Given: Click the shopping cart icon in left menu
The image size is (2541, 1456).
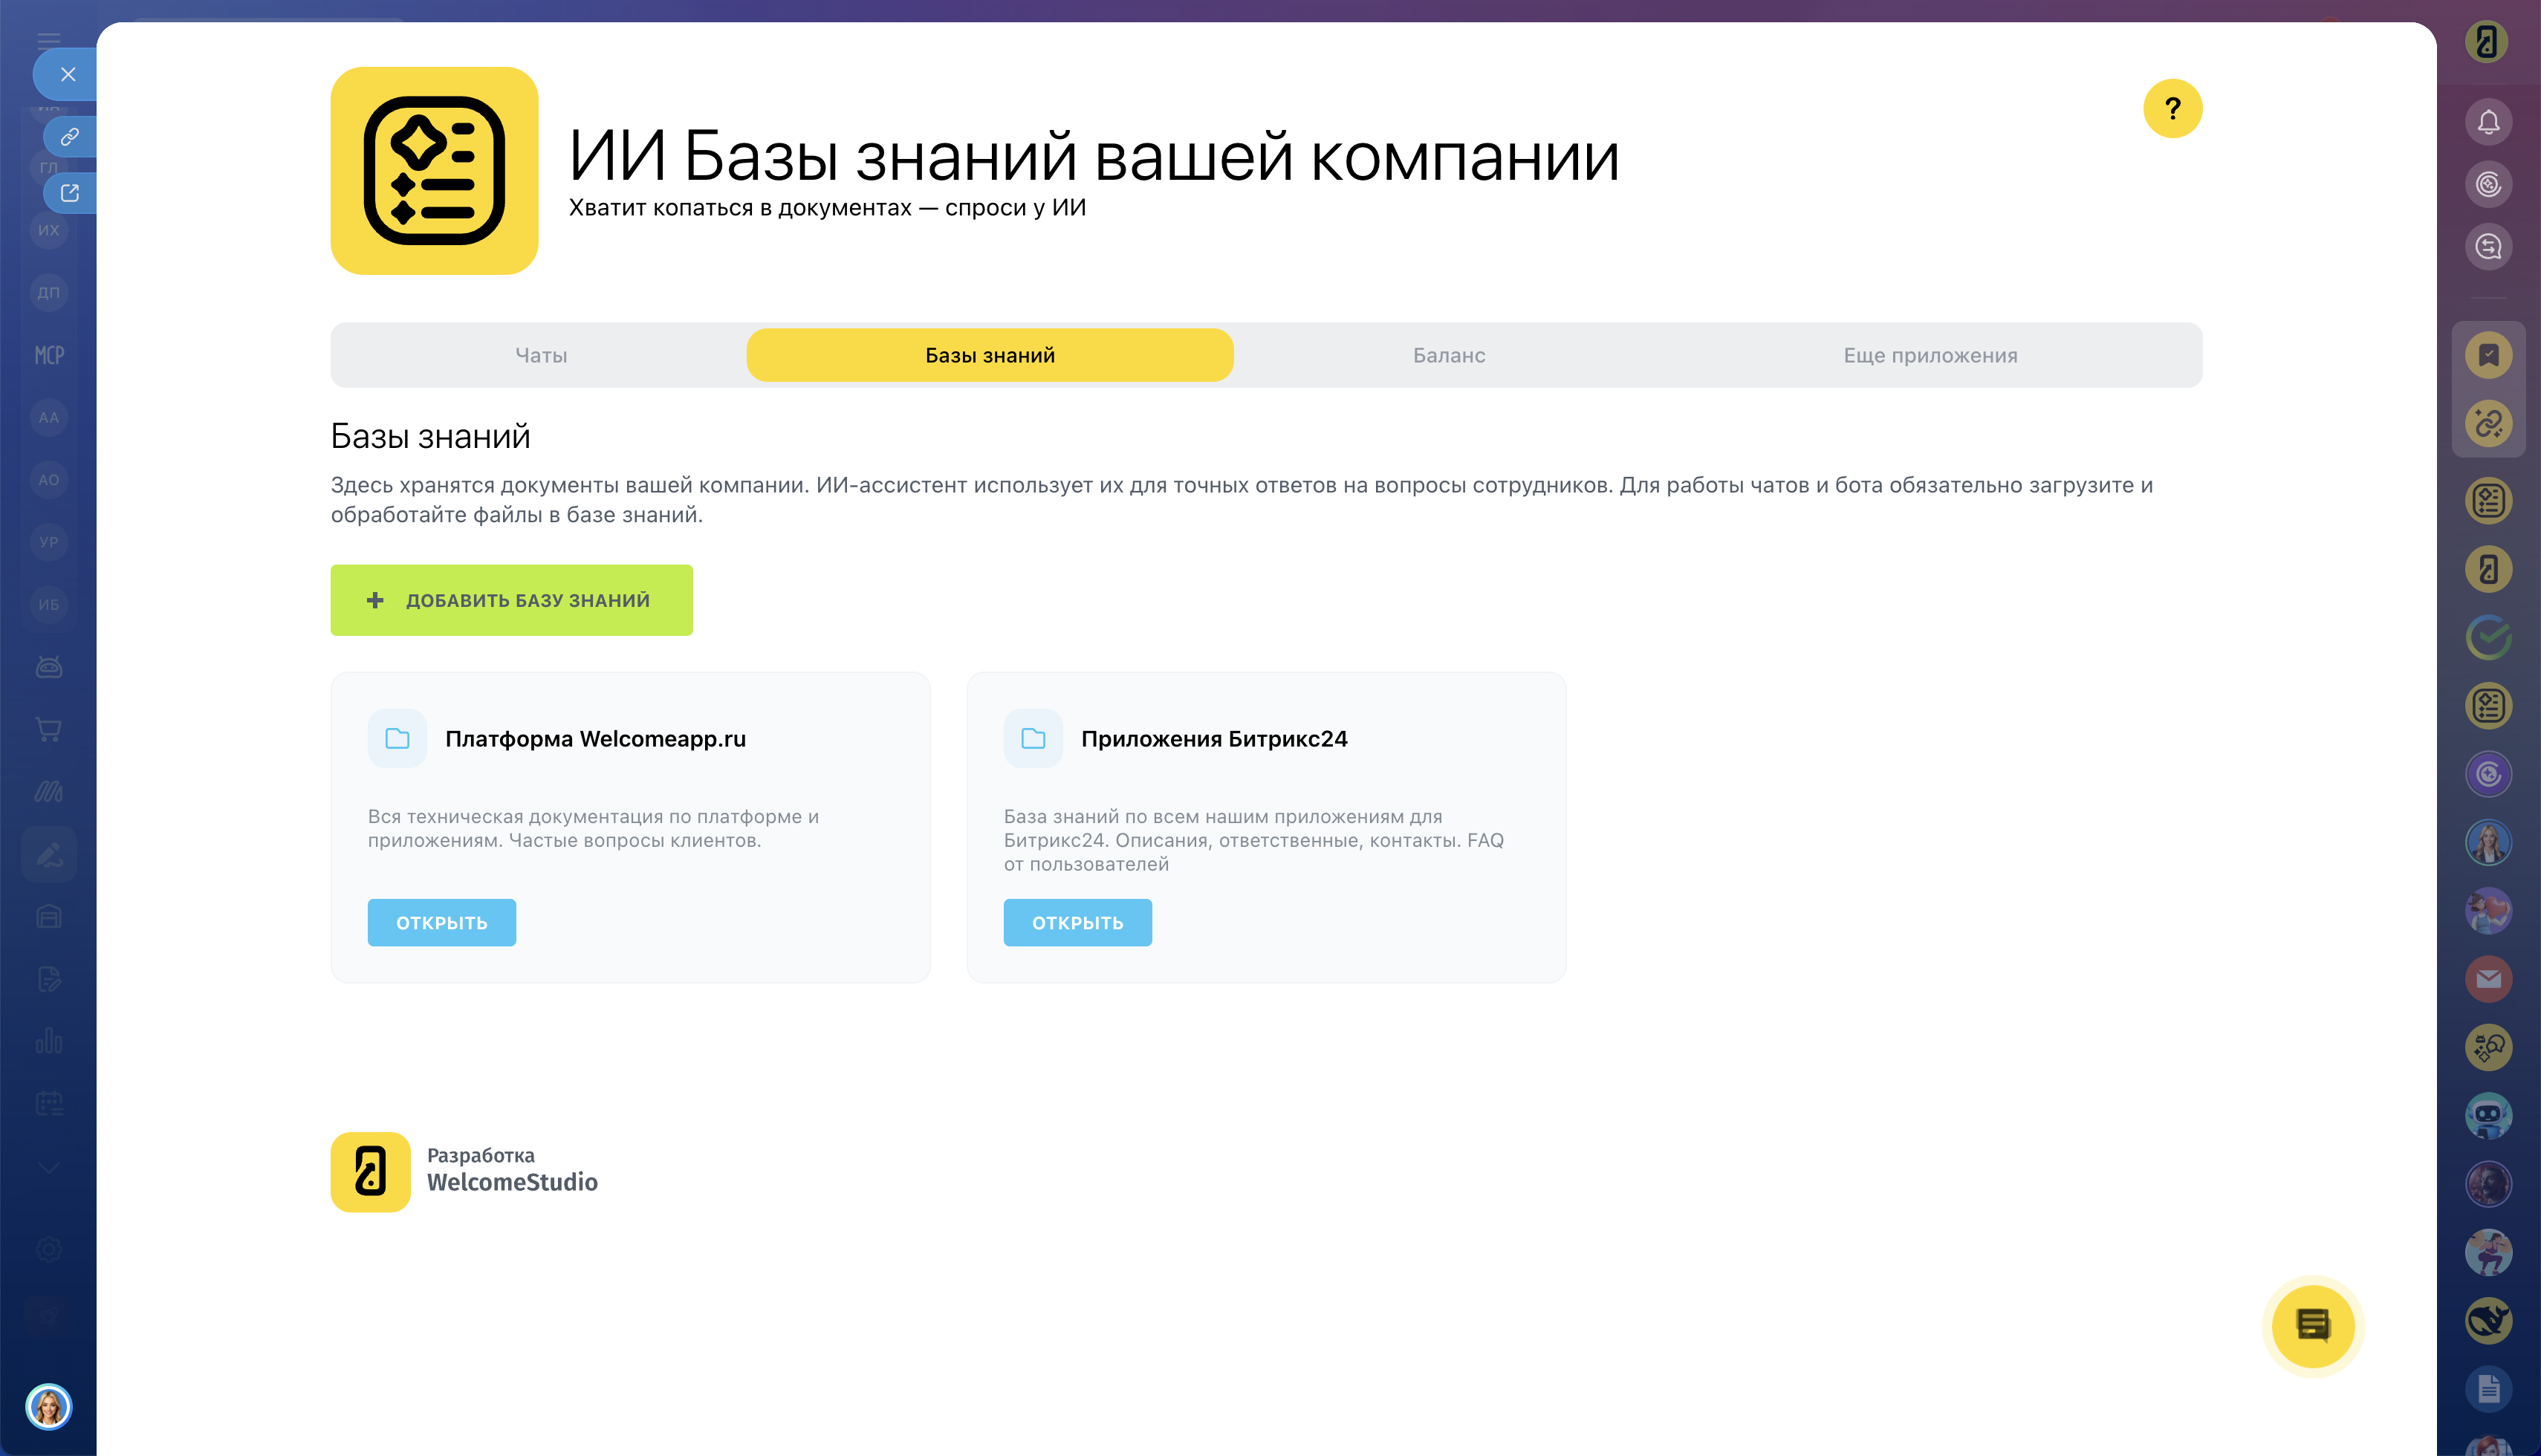Looking at the screenshot, I should (x=48, y=729).
